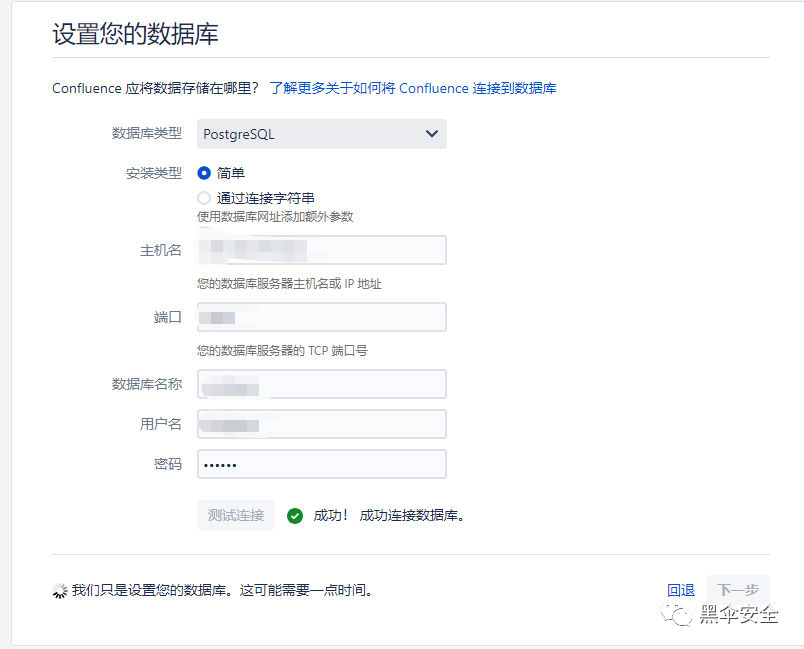Click the 用户名 input field

tap(321, 424)
